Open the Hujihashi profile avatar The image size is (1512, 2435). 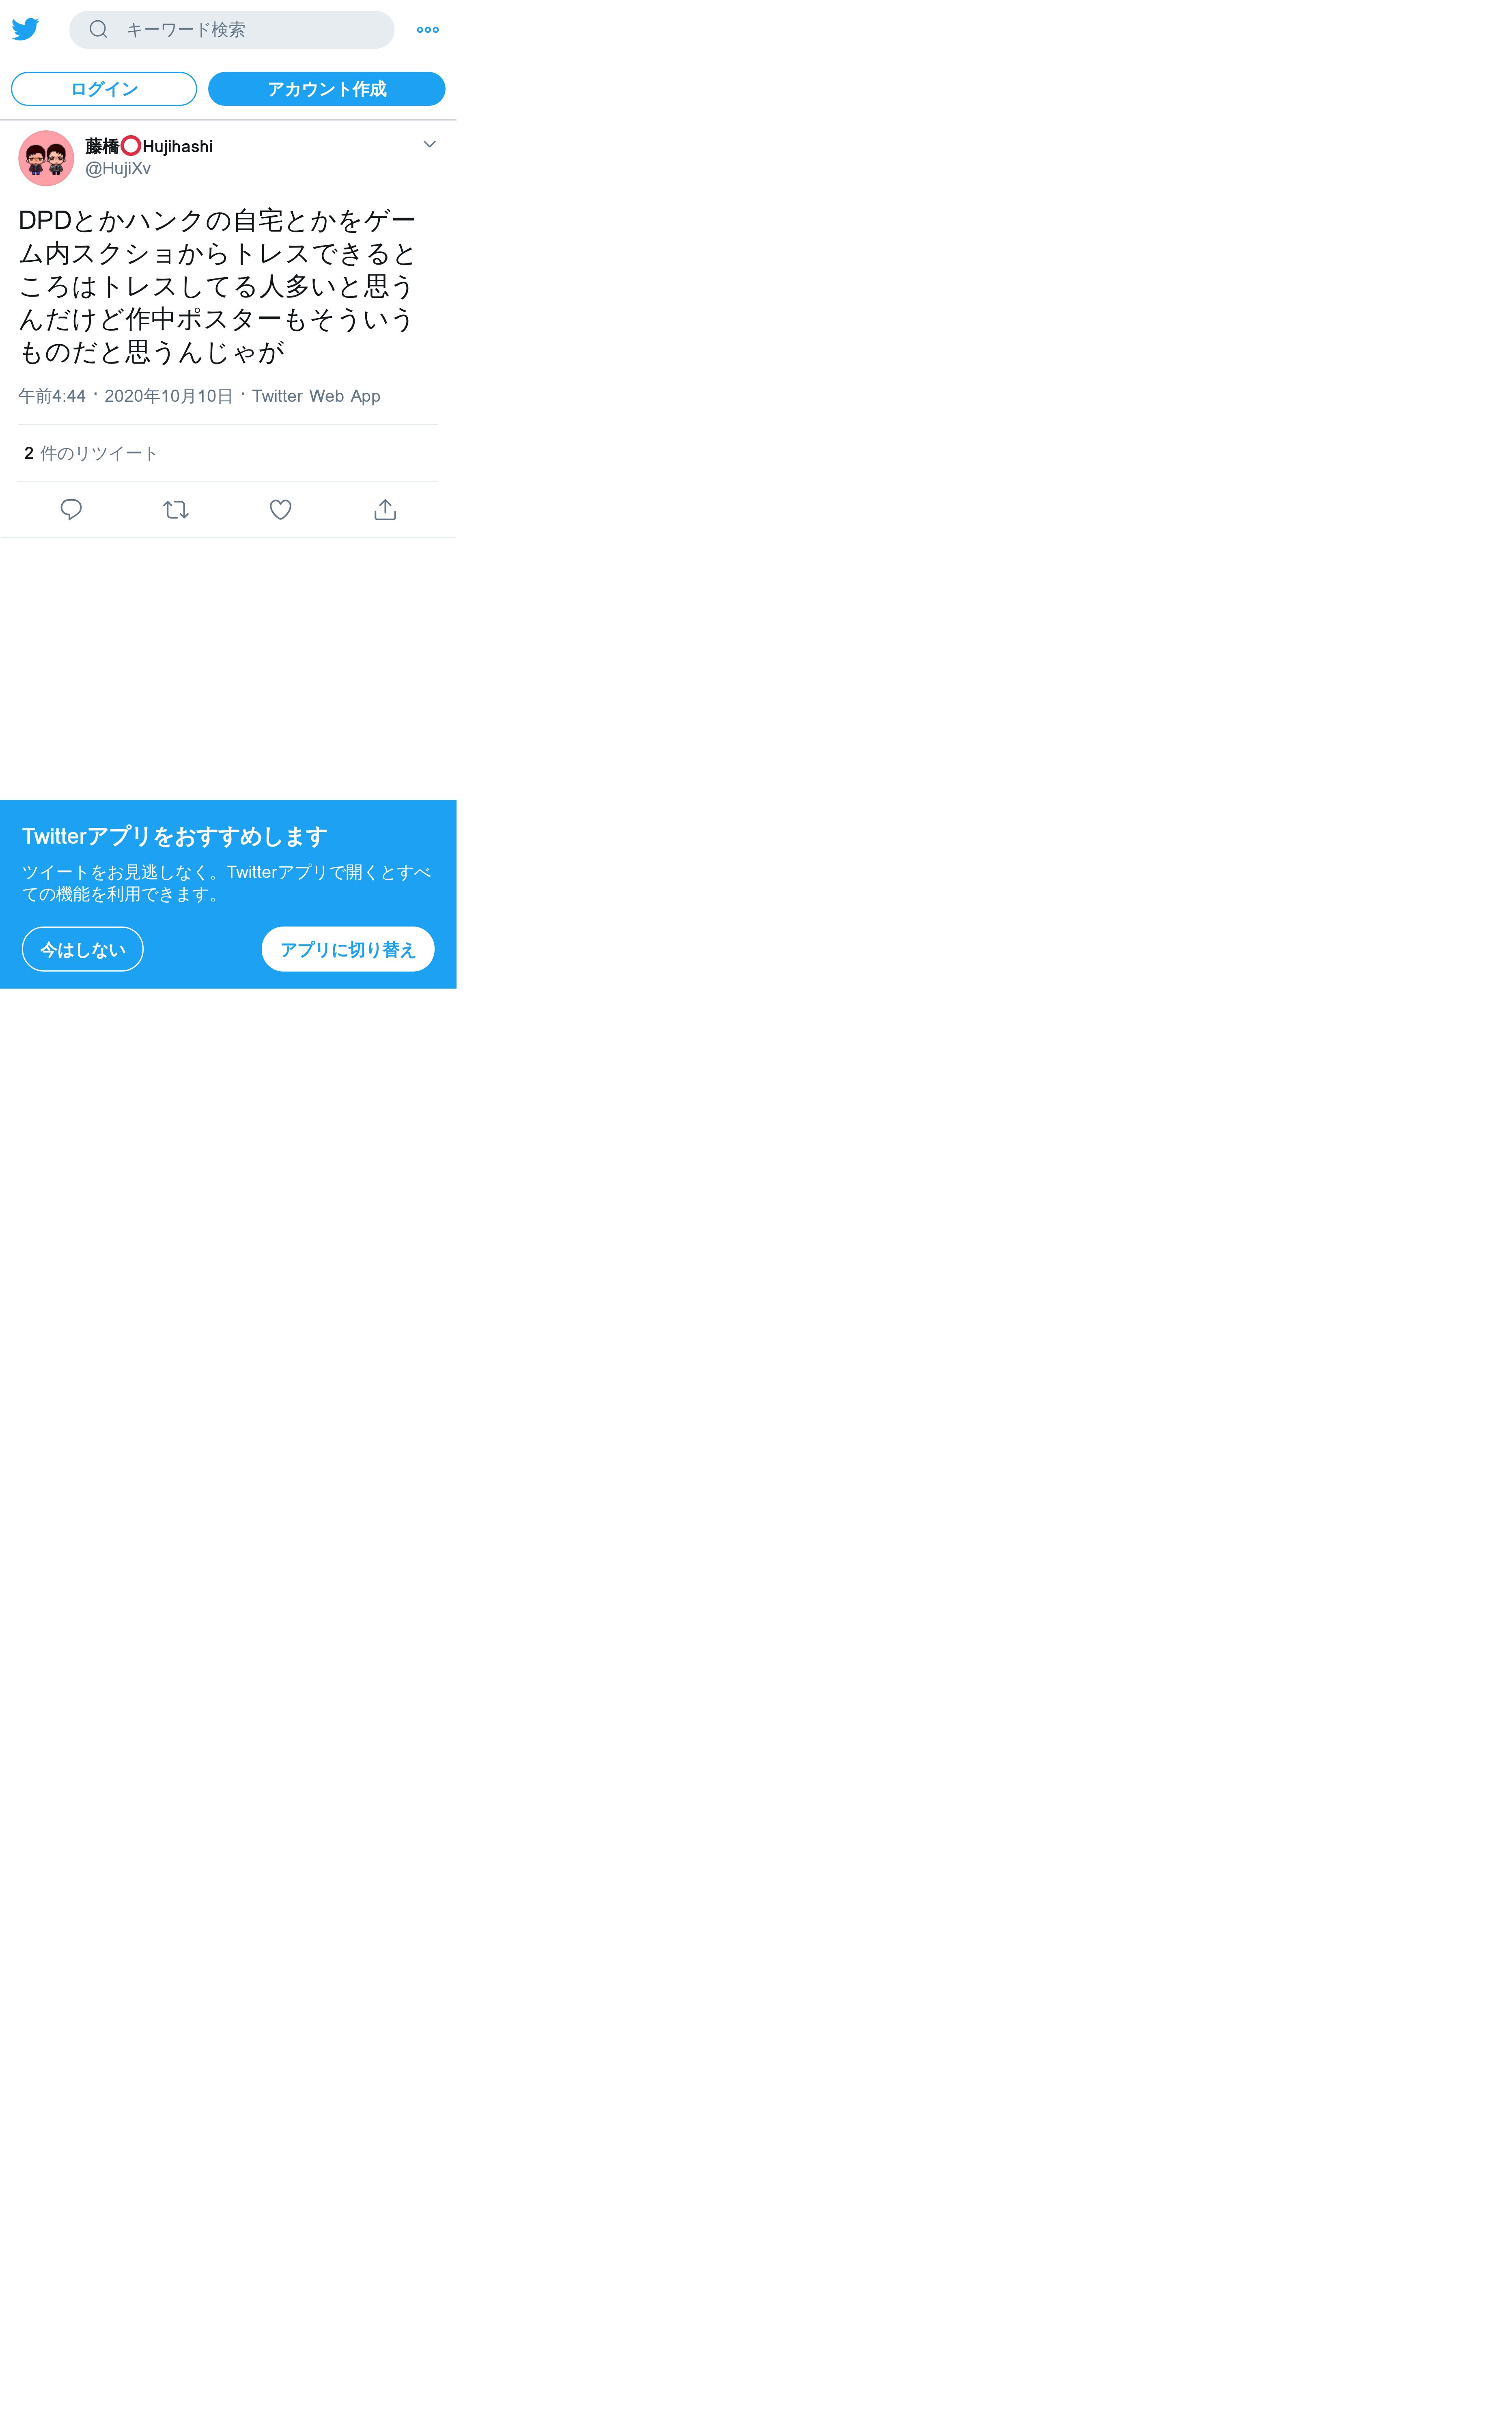pyautogui.click(x=46, y=158)
